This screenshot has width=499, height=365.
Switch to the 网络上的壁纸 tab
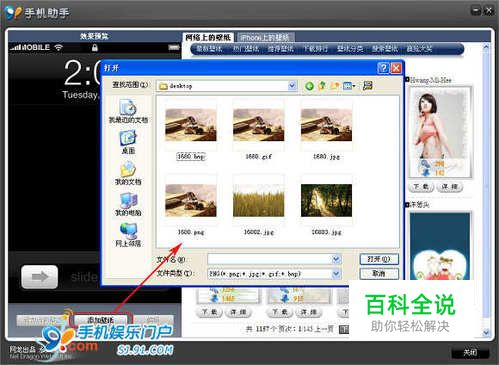[x=208, y=37]
